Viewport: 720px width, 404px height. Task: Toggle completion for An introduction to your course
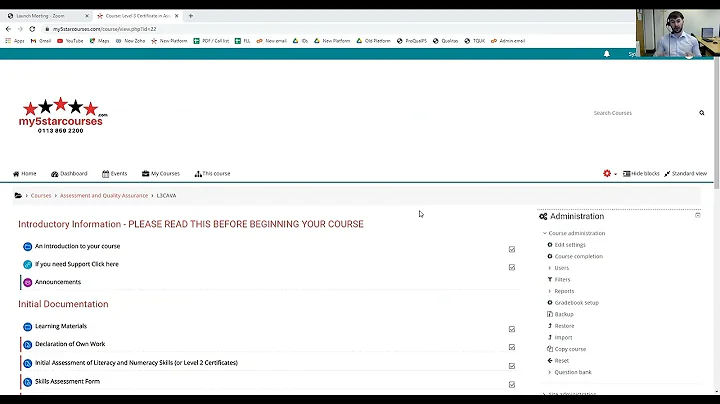click(x=512, y=249)
